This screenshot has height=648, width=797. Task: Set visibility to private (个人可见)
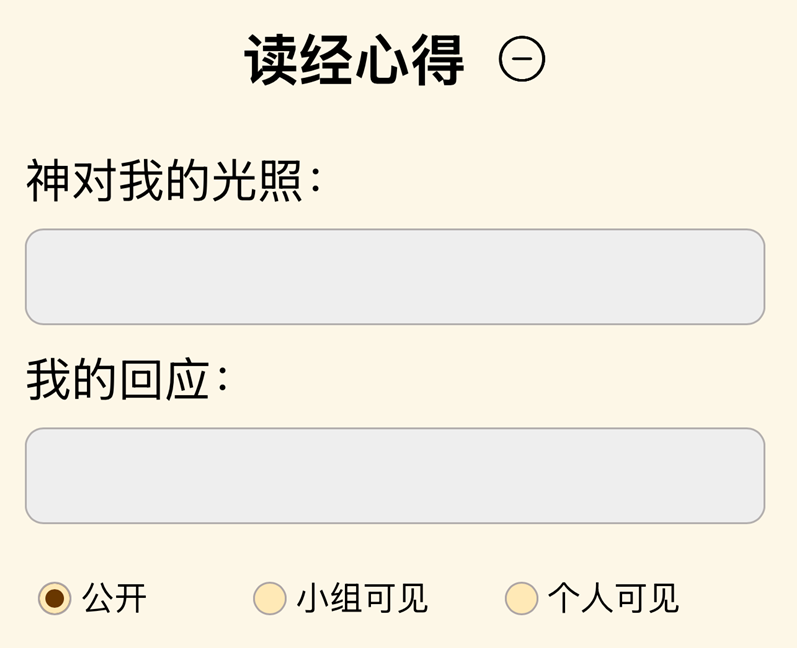coord(521,598)
